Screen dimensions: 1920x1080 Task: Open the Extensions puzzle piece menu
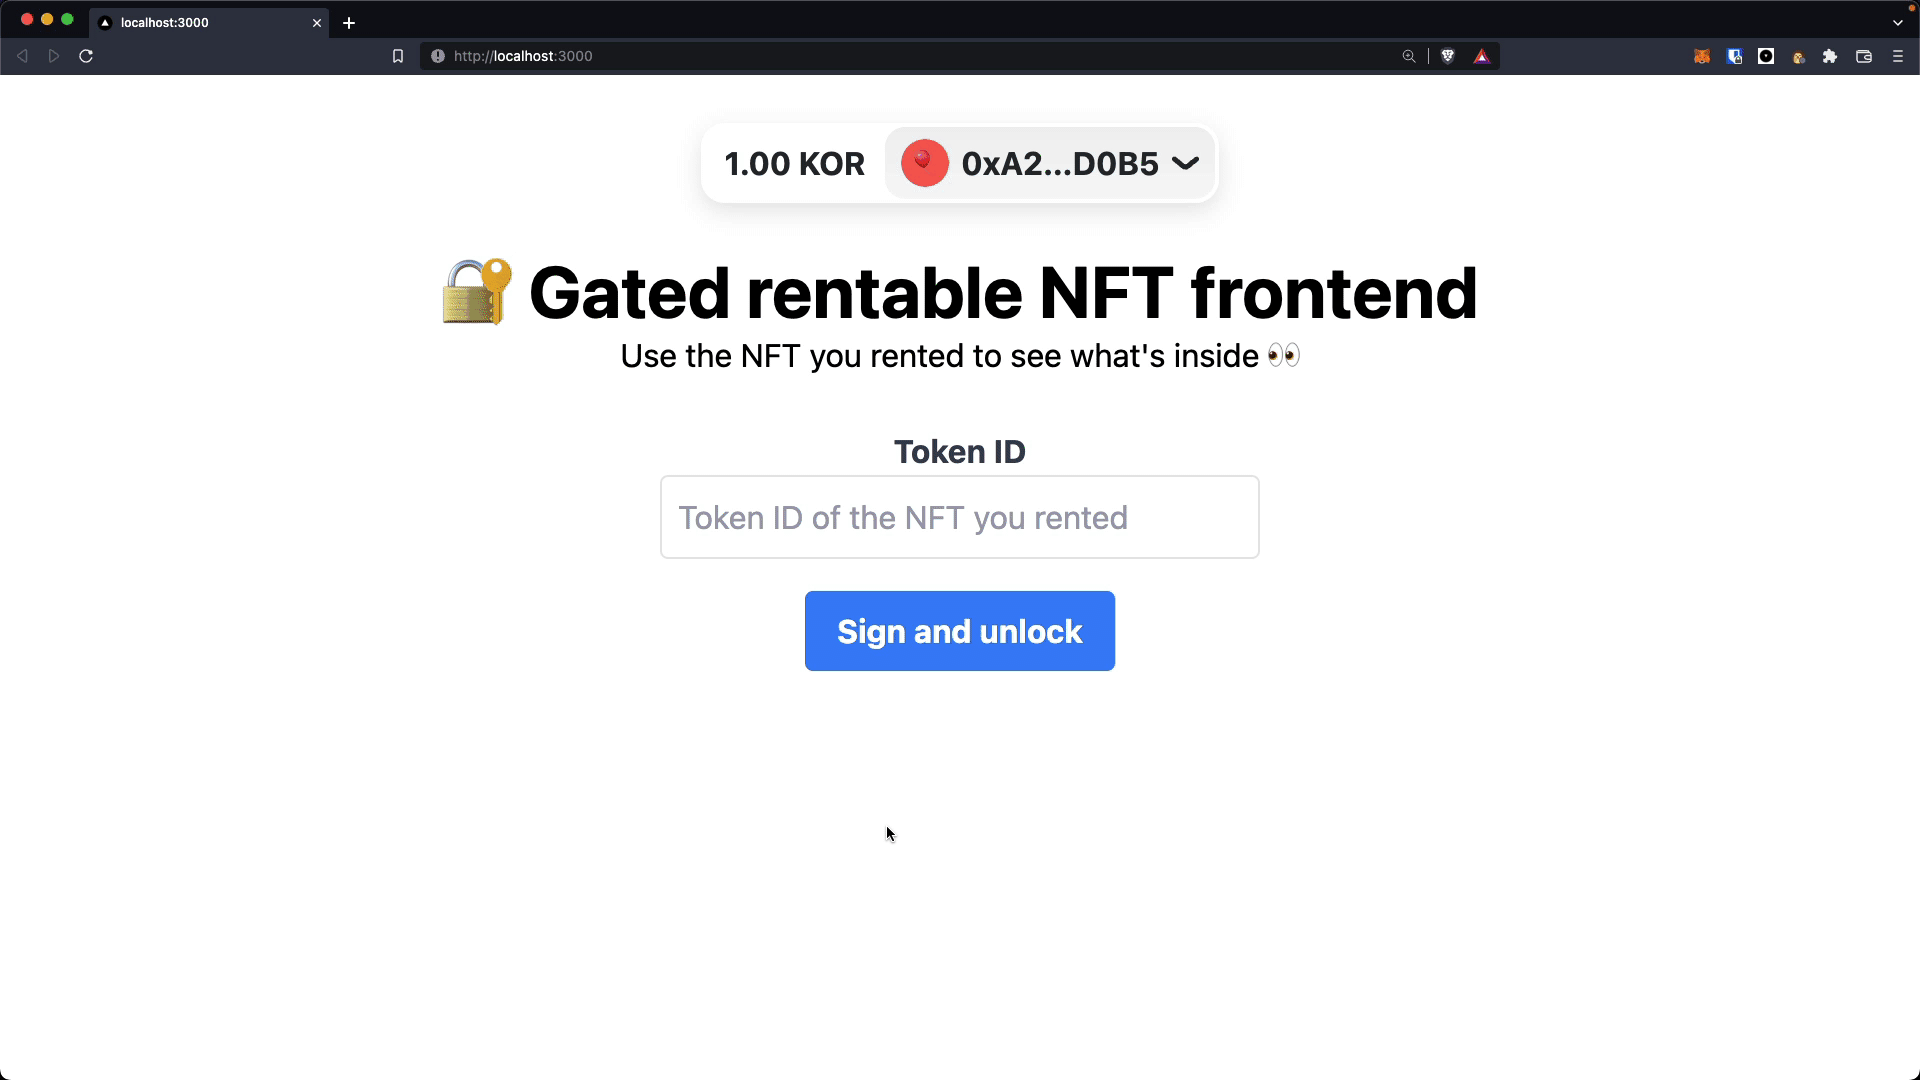[x=1830, y=57]
